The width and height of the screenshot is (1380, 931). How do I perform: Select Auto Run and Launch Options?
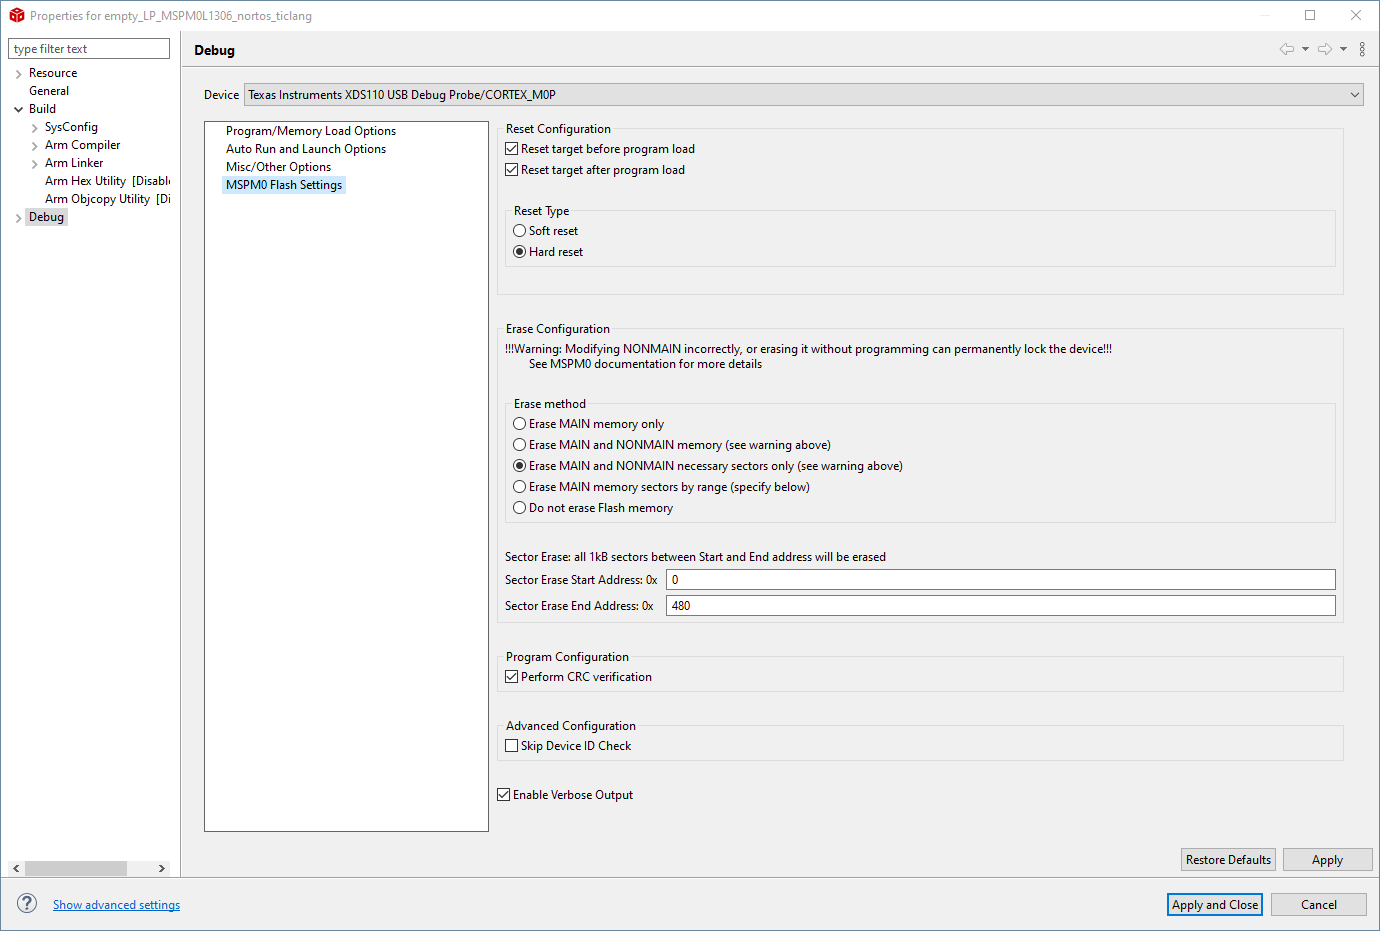point(305,149)
